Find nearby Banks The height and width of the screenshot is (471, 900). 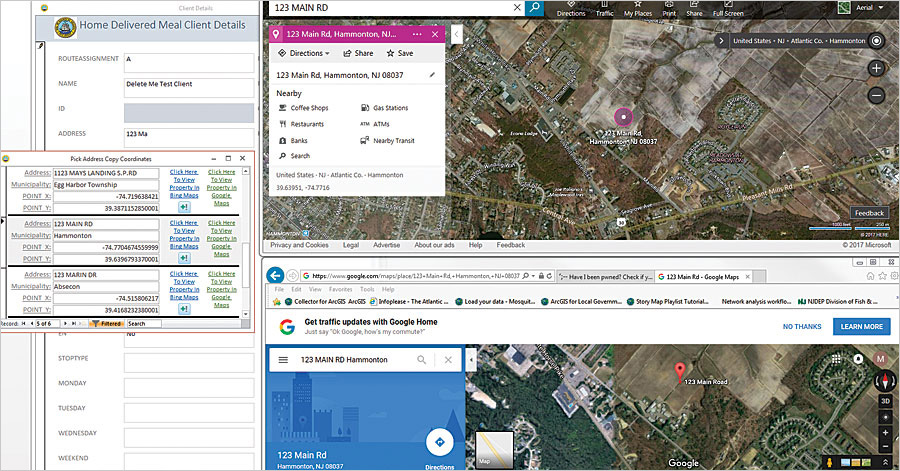293,141
